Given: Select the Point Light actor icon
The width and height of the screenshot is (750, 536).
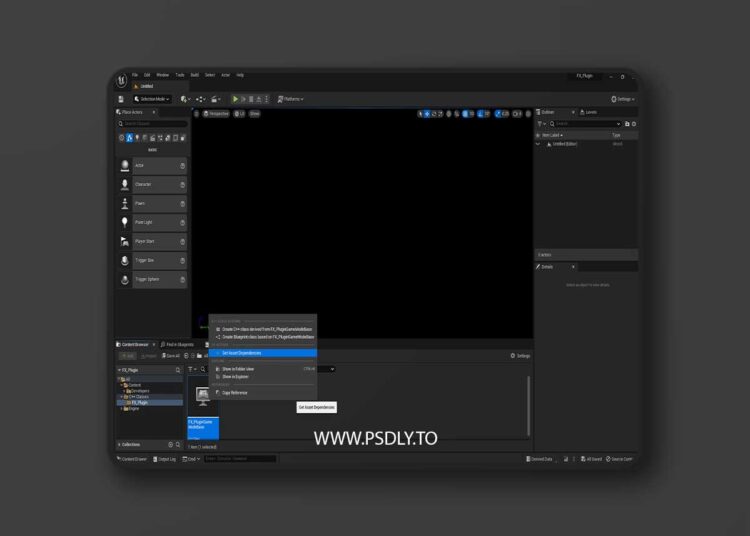Looking at the screenshot, I should 125,222.
